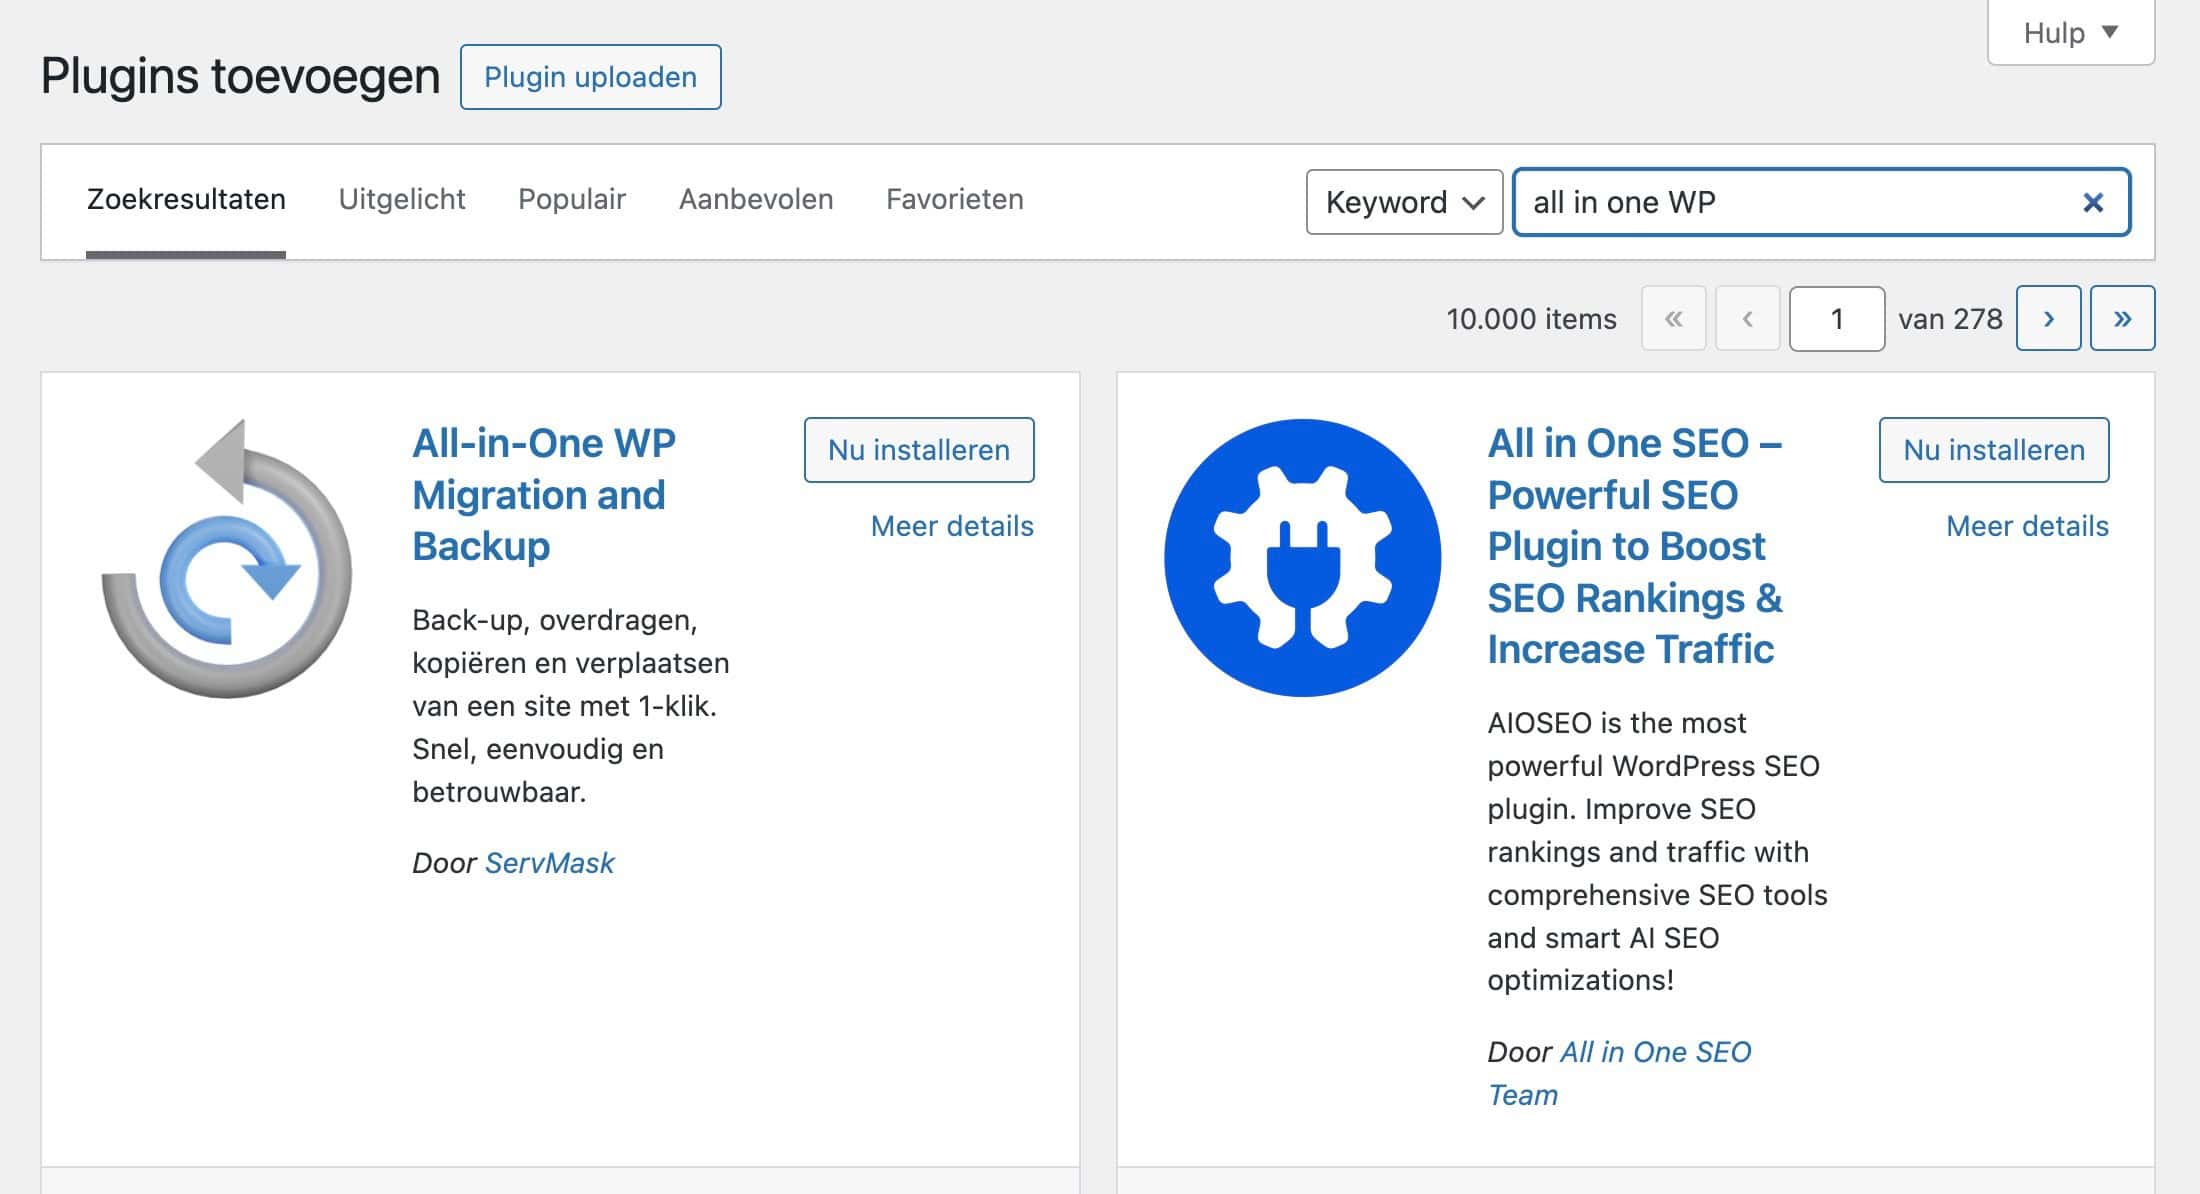
Task: Switch to the Zoekresultaten tab
Action: pos(186,199)
